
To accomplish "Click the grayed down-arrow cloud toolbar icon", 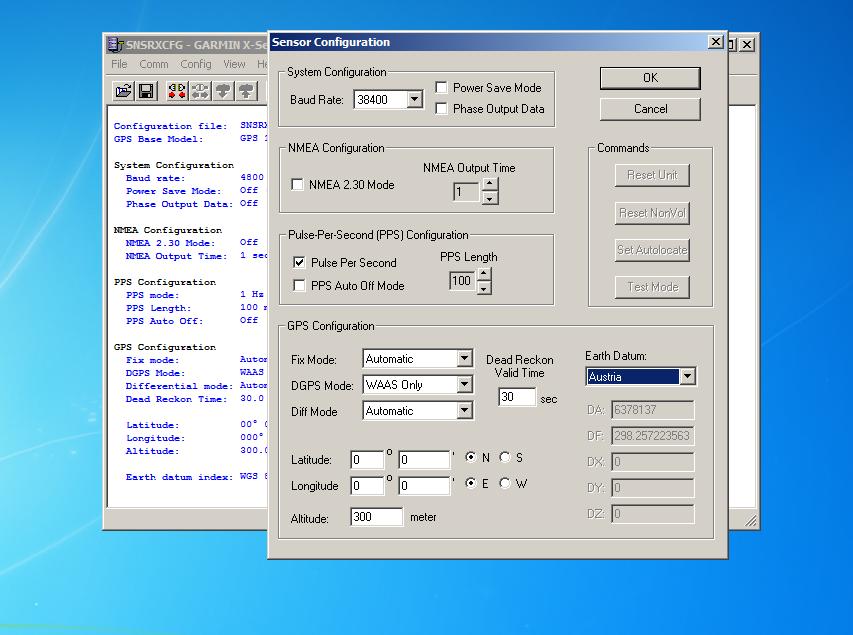I will click(x=223, y=91).
